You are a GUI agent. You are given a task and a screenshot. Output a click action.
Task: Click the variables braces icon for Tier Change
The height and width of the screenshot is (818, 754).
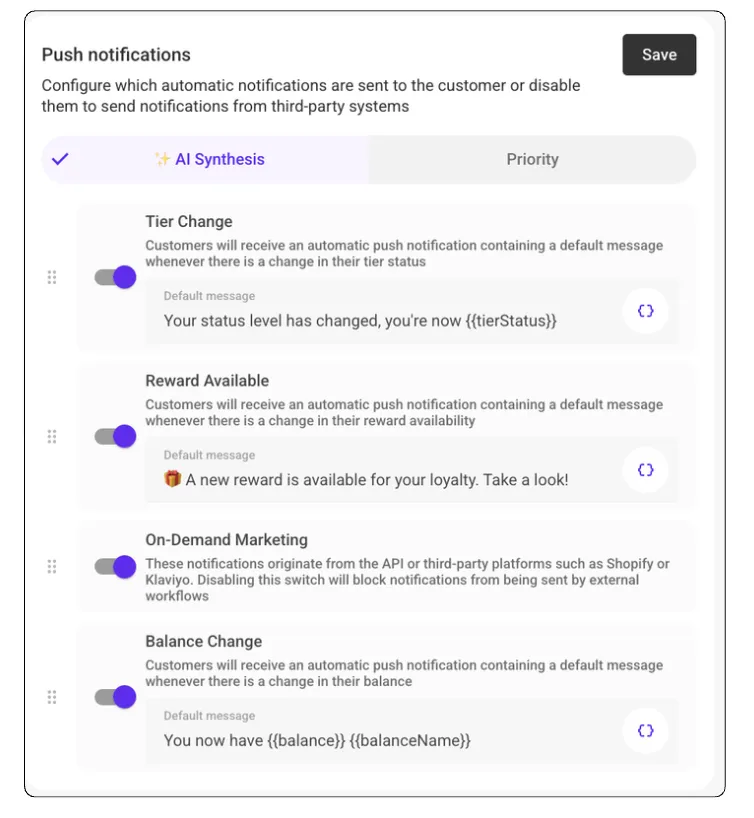pos(645,311)
